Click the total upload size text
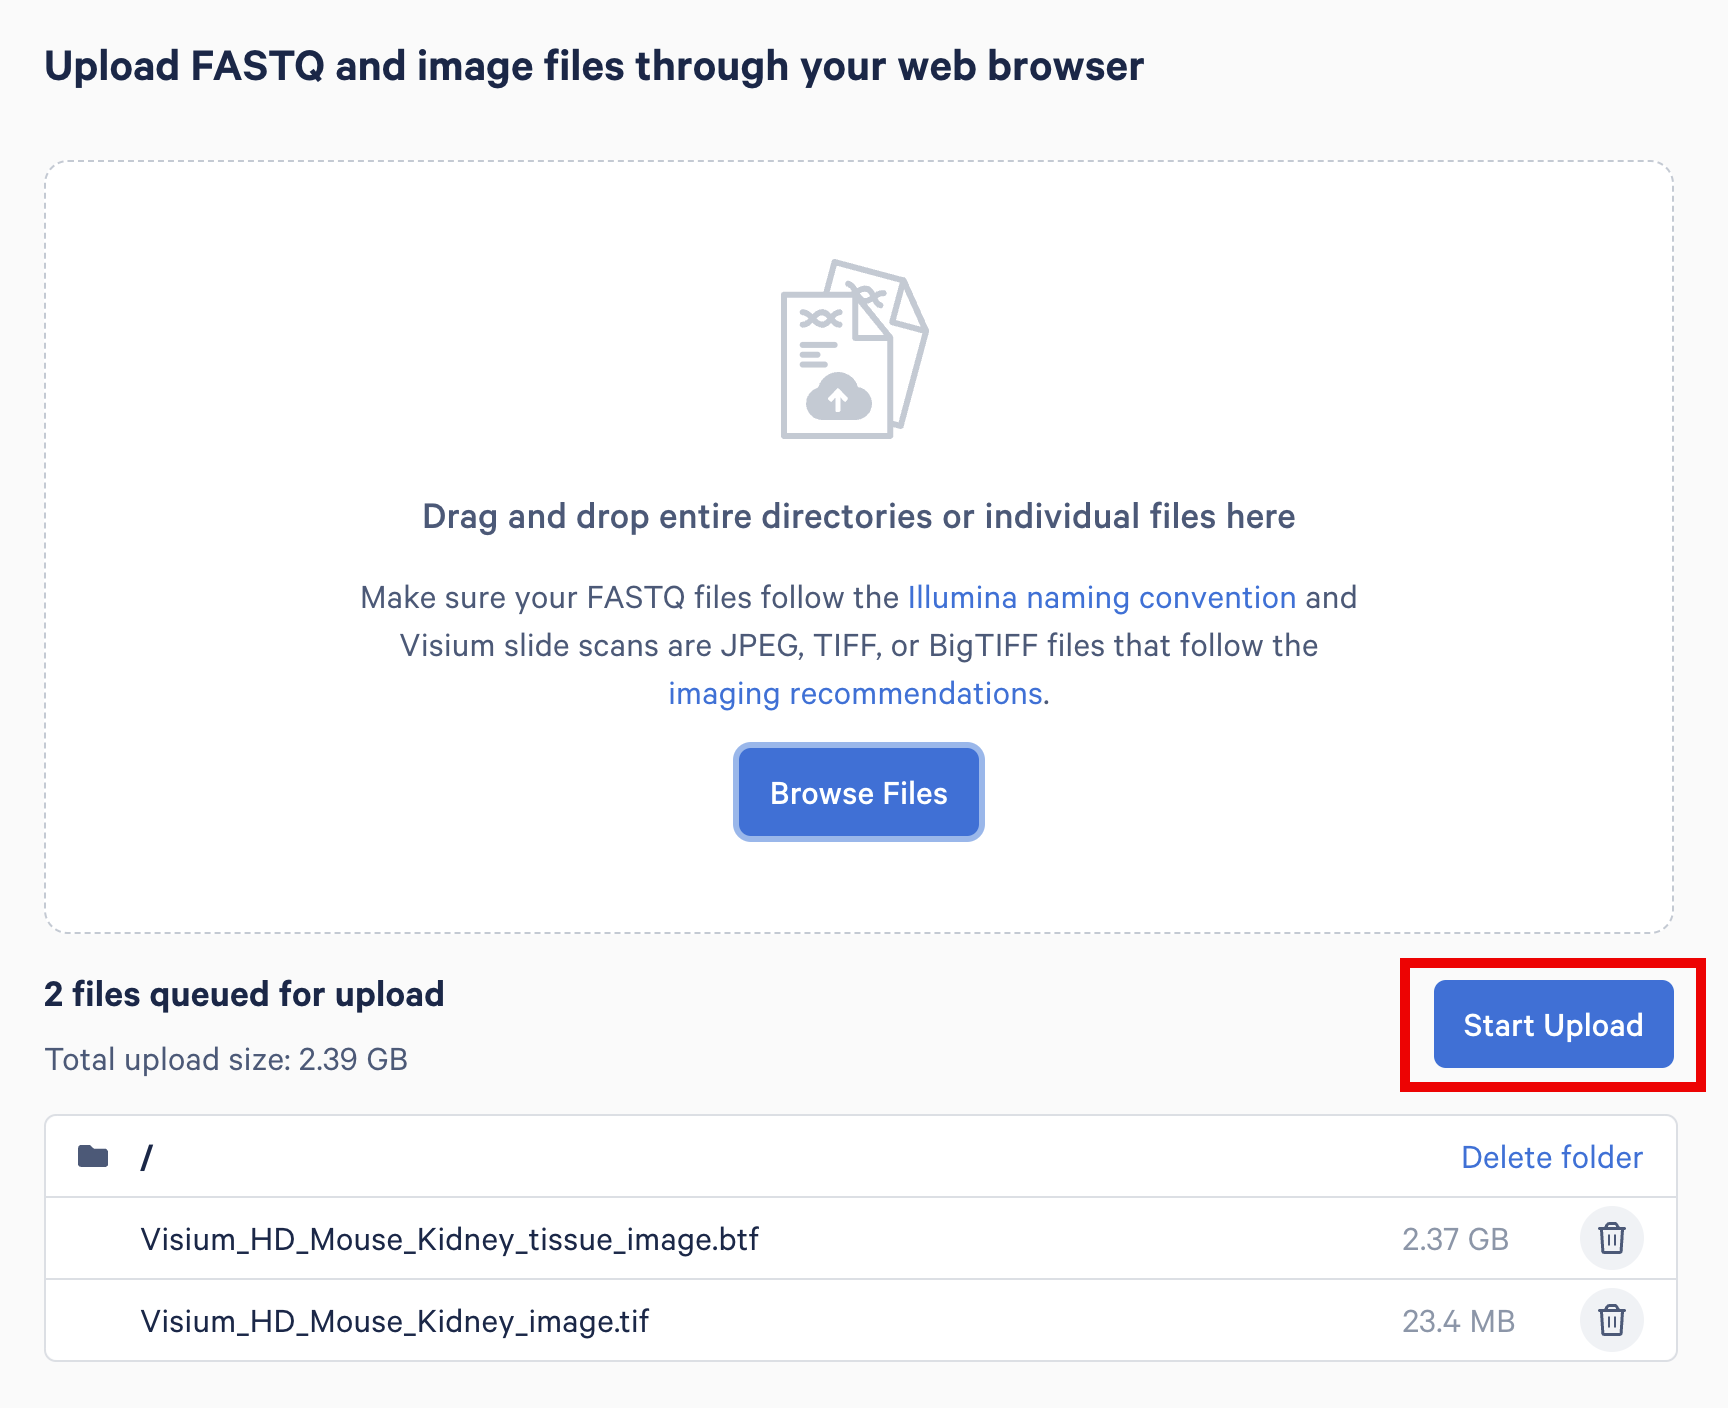This screenshot has width=1728, height=1408. (226, 1059)
